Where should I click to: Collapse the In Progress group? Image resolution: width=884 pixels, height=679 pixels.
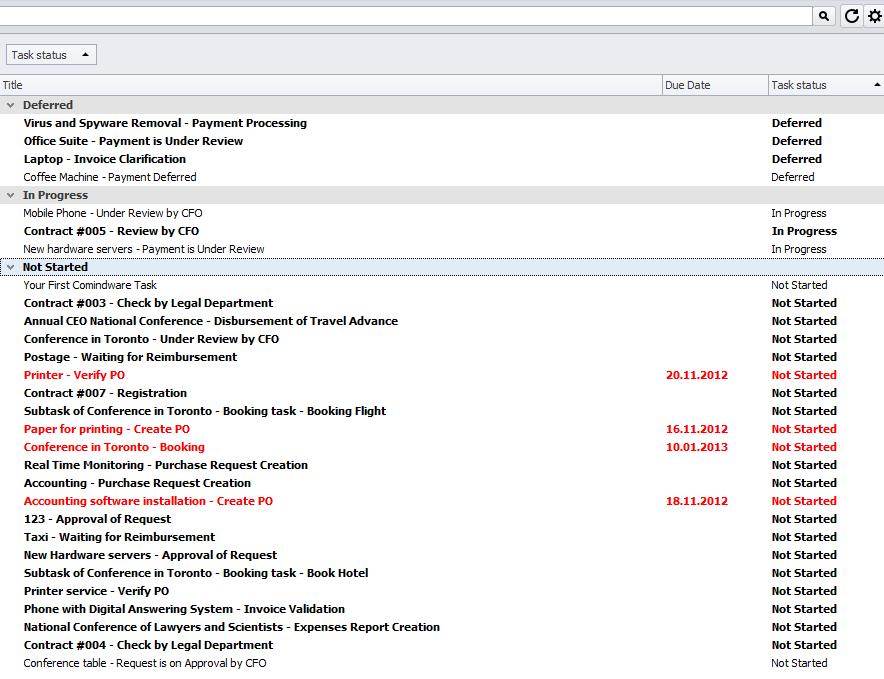click(11, 194)
